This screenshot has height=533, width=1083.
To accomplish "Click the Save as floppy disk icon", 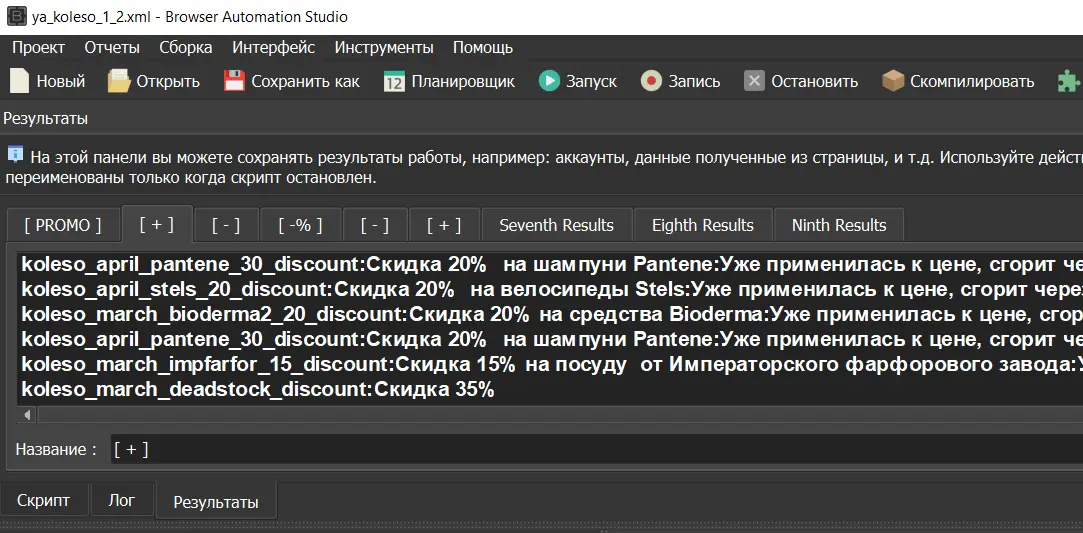I will [x=234, y=81].
